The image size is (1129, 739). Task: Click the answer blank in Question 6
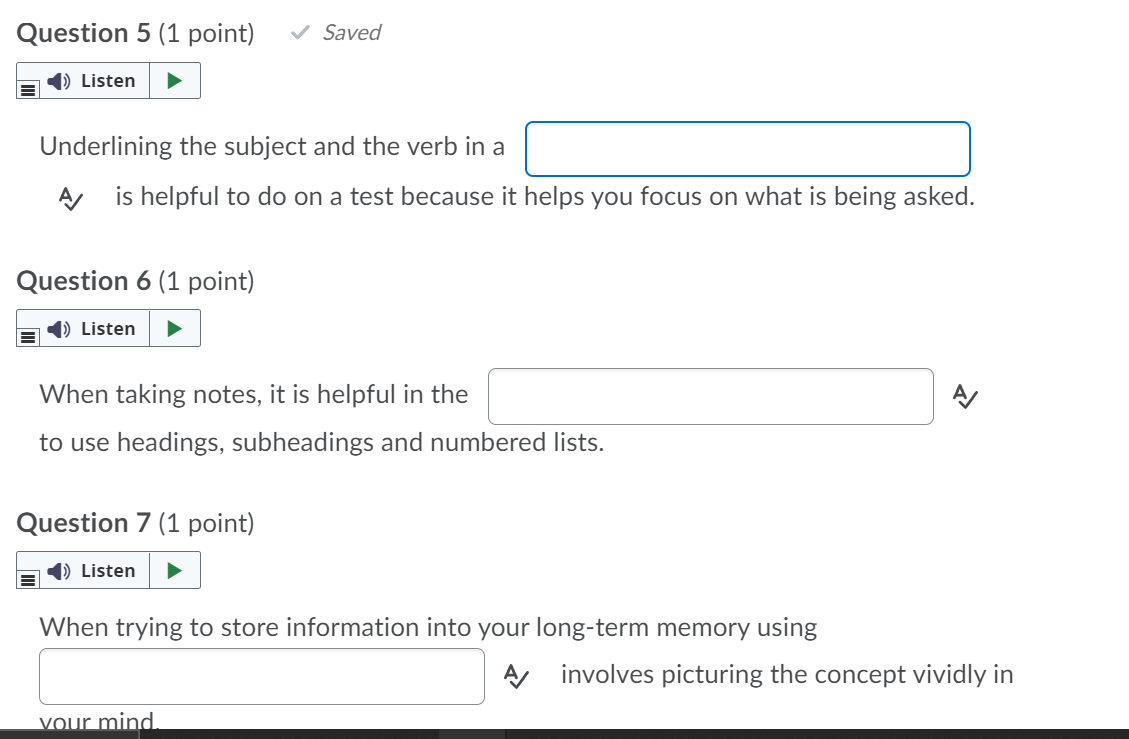(x=711, y=396)
